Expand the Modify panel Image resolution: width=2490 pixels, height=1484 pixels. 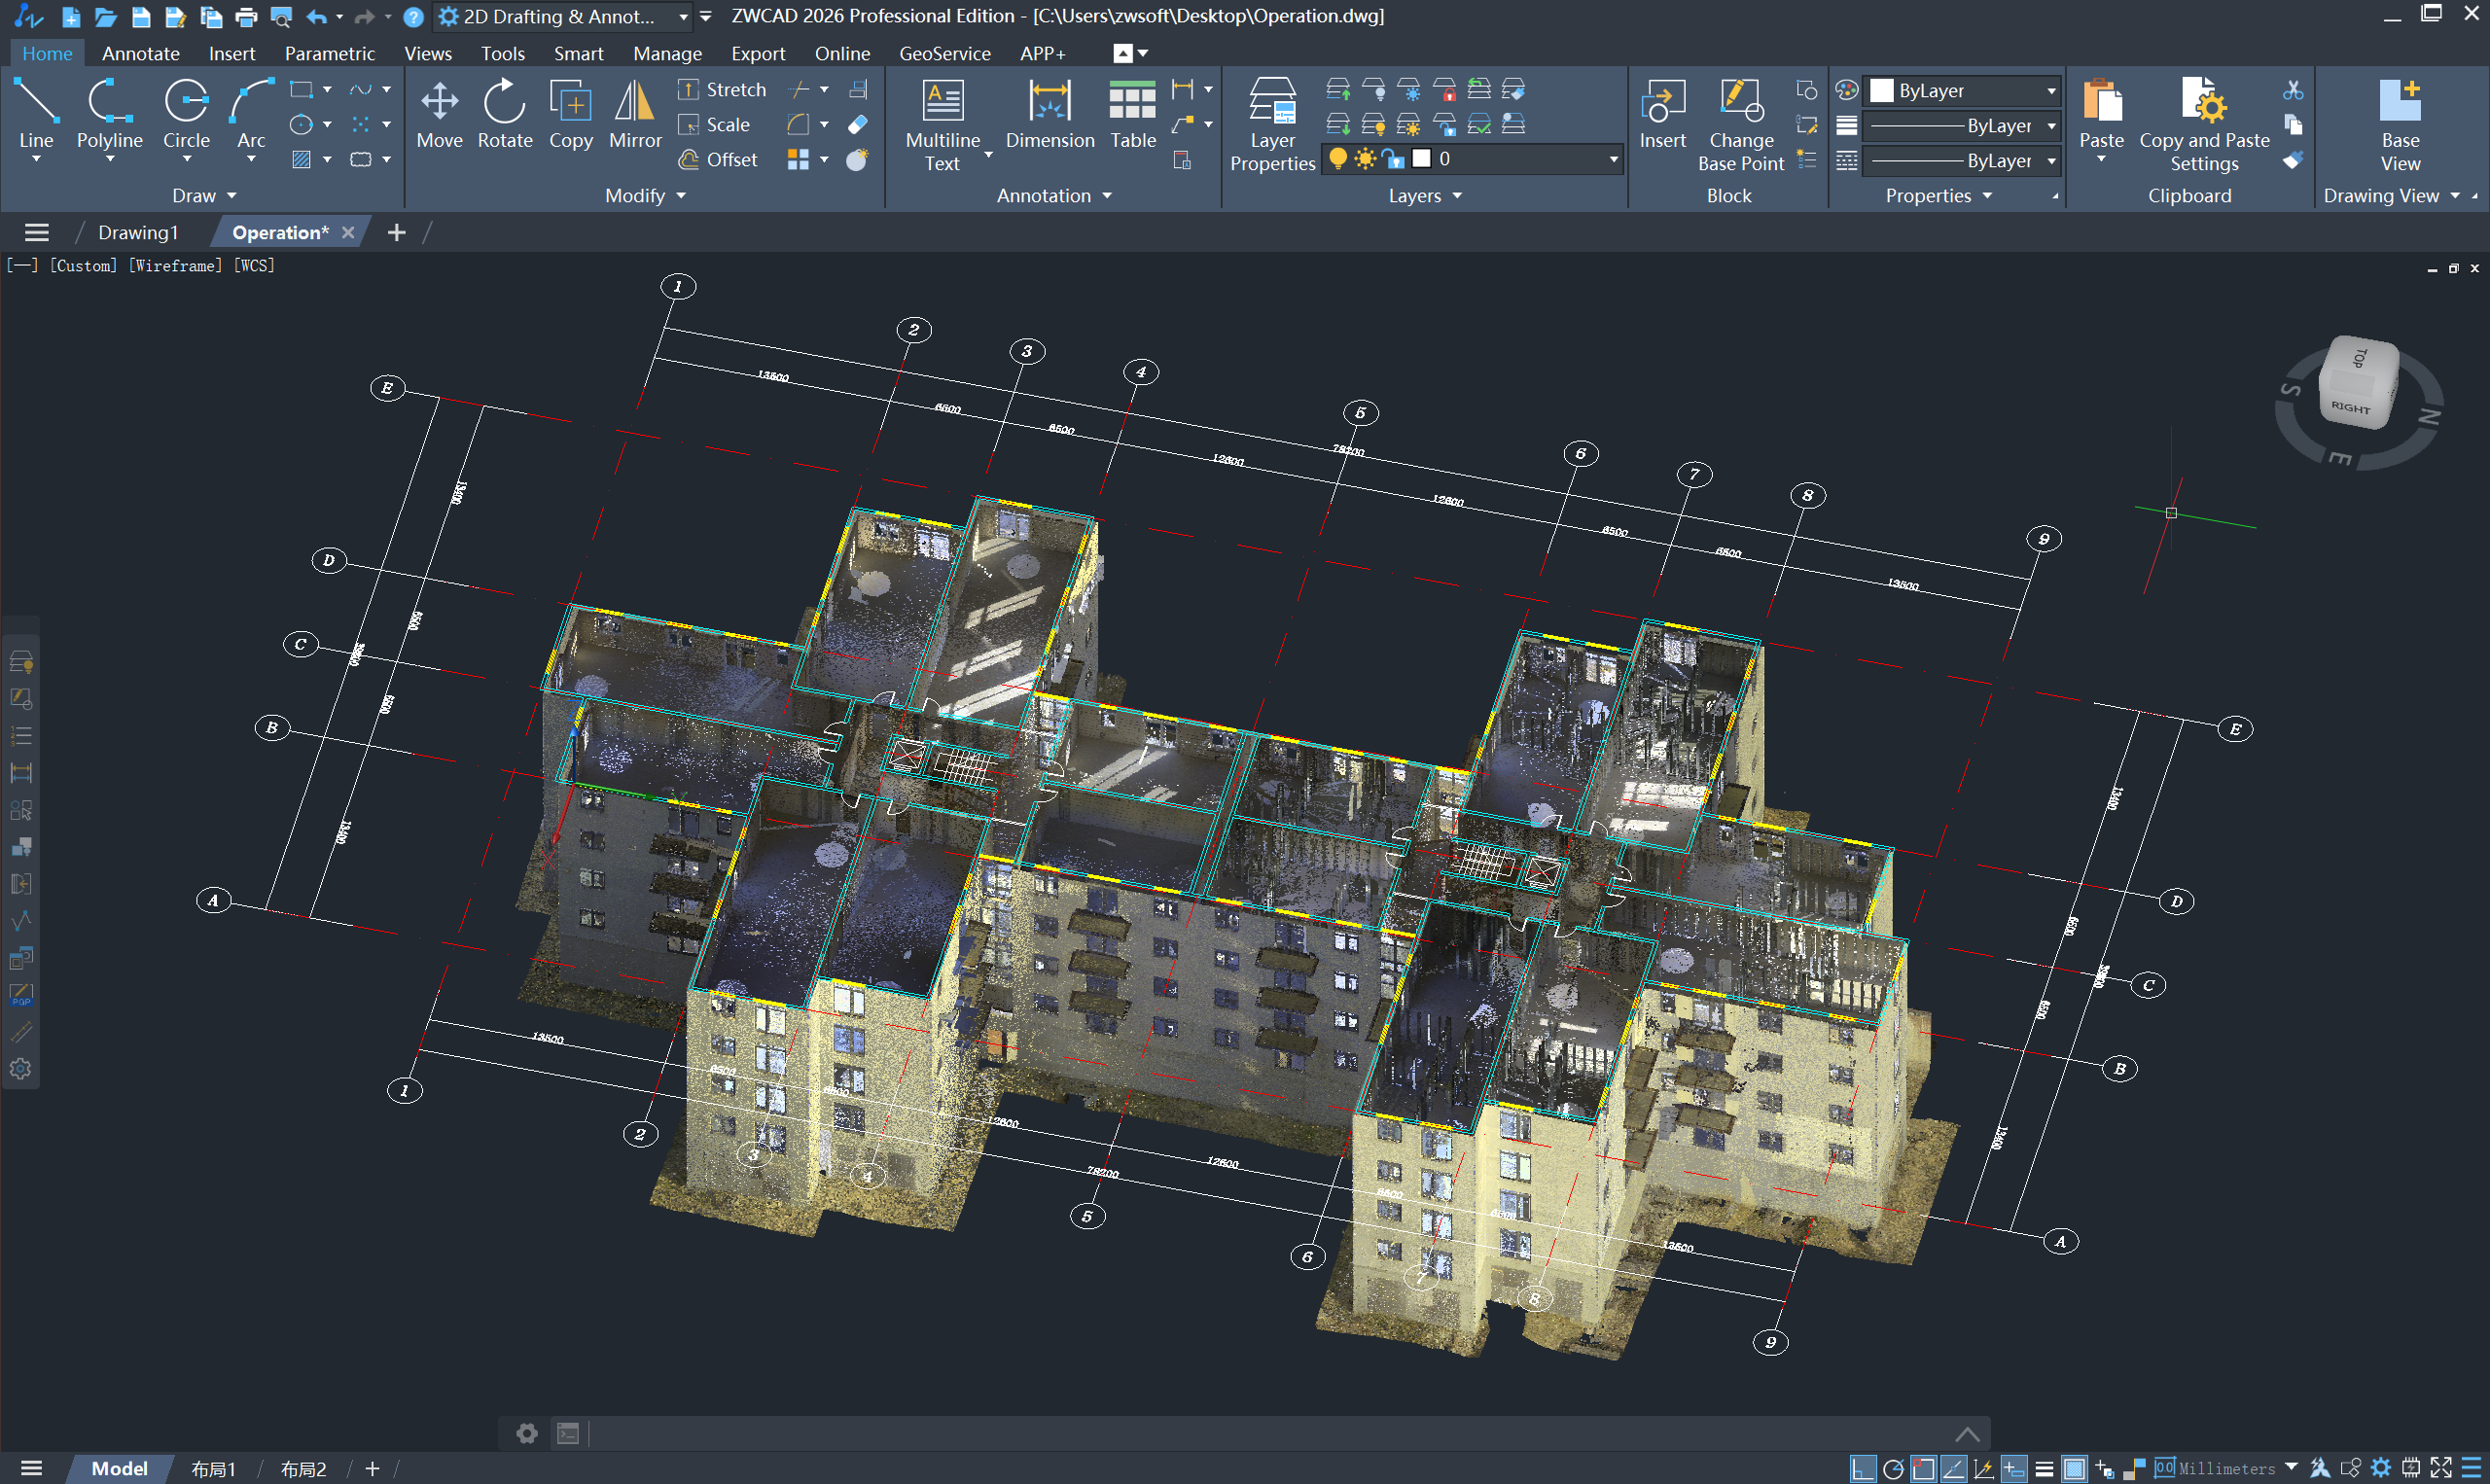tap(645, 196)
